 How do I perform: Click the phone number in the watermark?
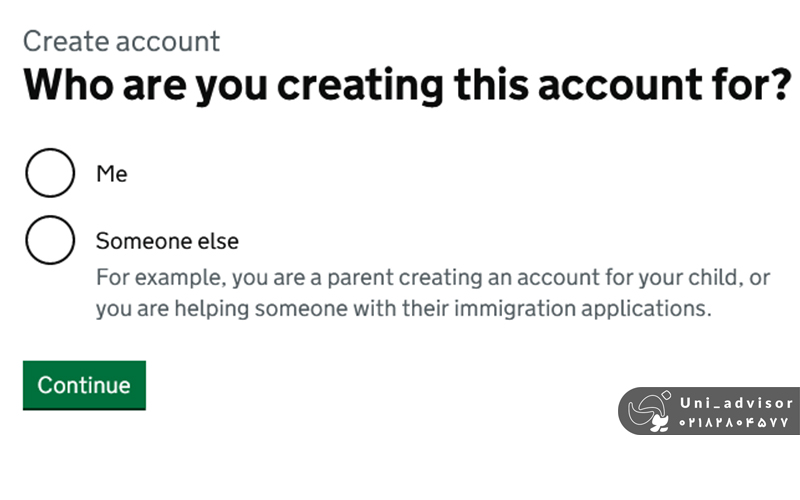click(736, 423)
